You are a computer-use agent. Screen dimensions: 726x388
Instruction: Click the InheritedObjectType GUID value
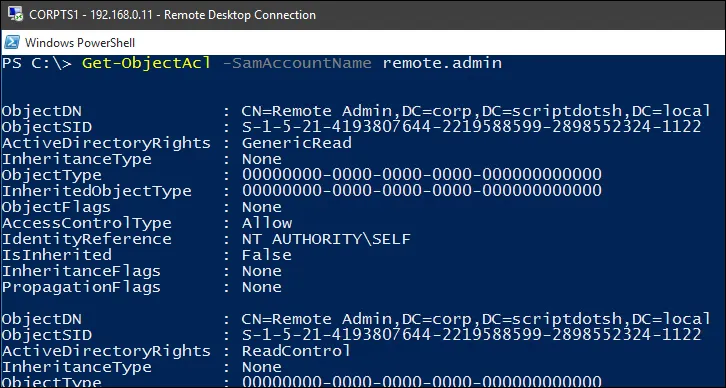[422, 191]
